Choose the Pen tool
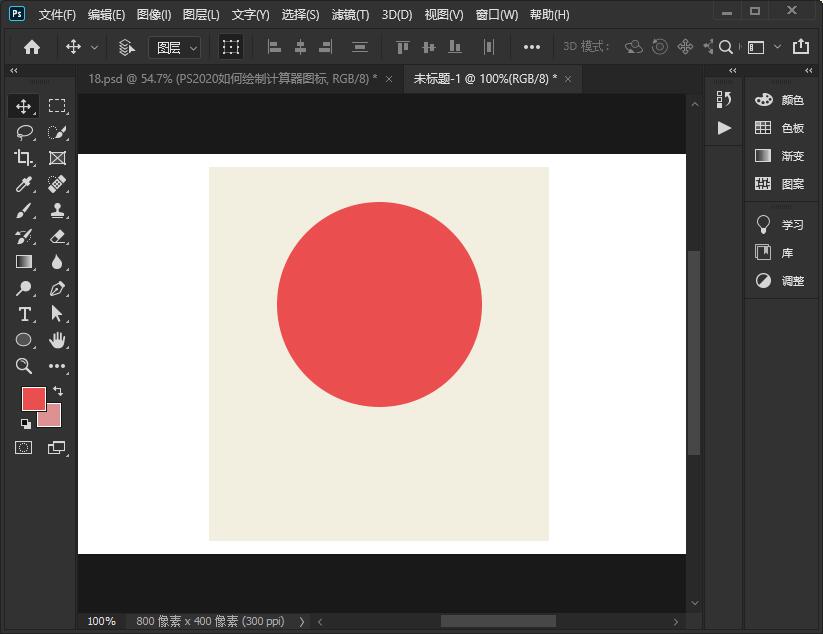This screenshot has height=634, width=823. click(x=57, y=288)
